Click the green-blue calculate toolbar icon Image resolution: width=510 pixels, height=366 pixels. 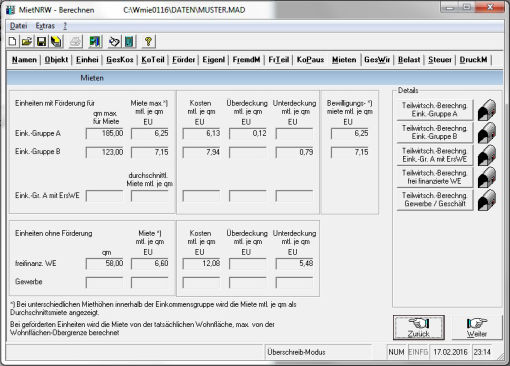coord(95,42)
